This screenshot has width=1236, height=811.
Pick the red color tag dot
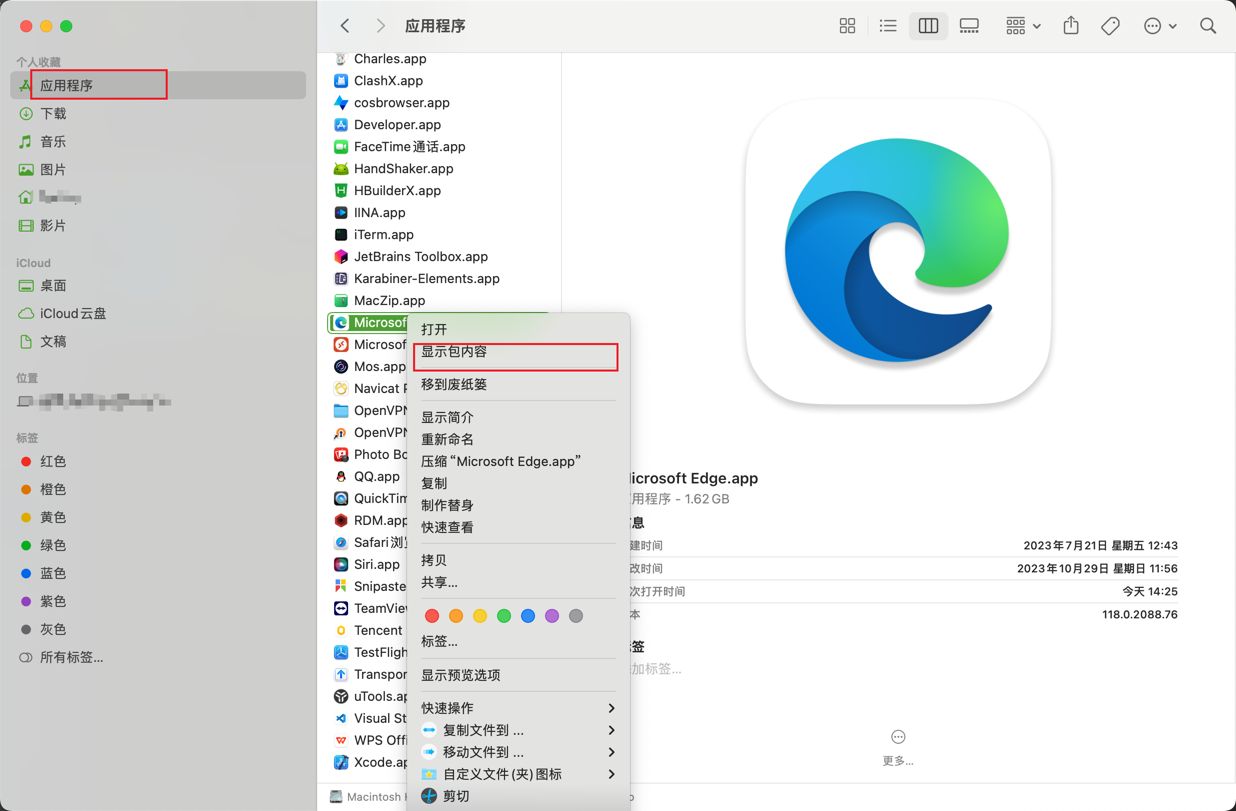(432, 616)
